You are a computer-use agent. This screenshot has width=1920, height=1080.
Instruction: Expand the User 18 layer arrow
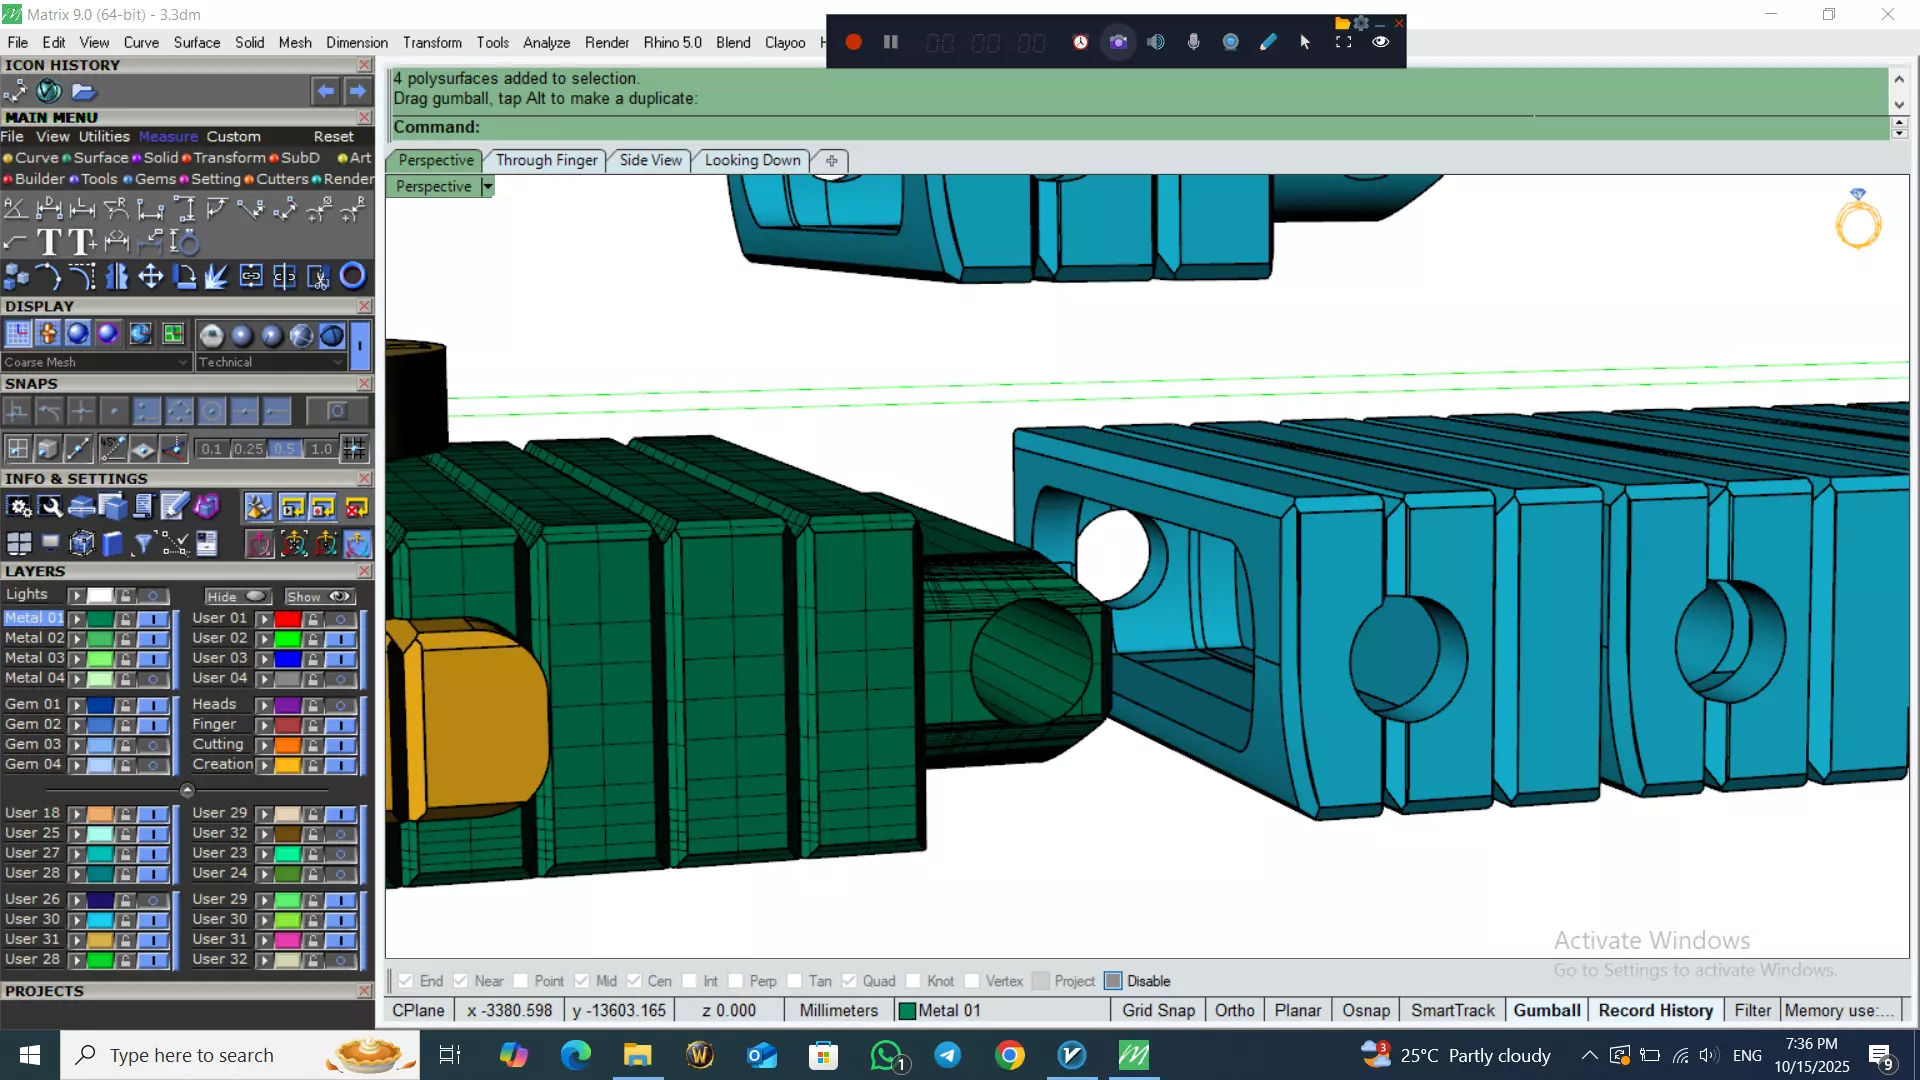pyautogui.click(x=76, y=814)
